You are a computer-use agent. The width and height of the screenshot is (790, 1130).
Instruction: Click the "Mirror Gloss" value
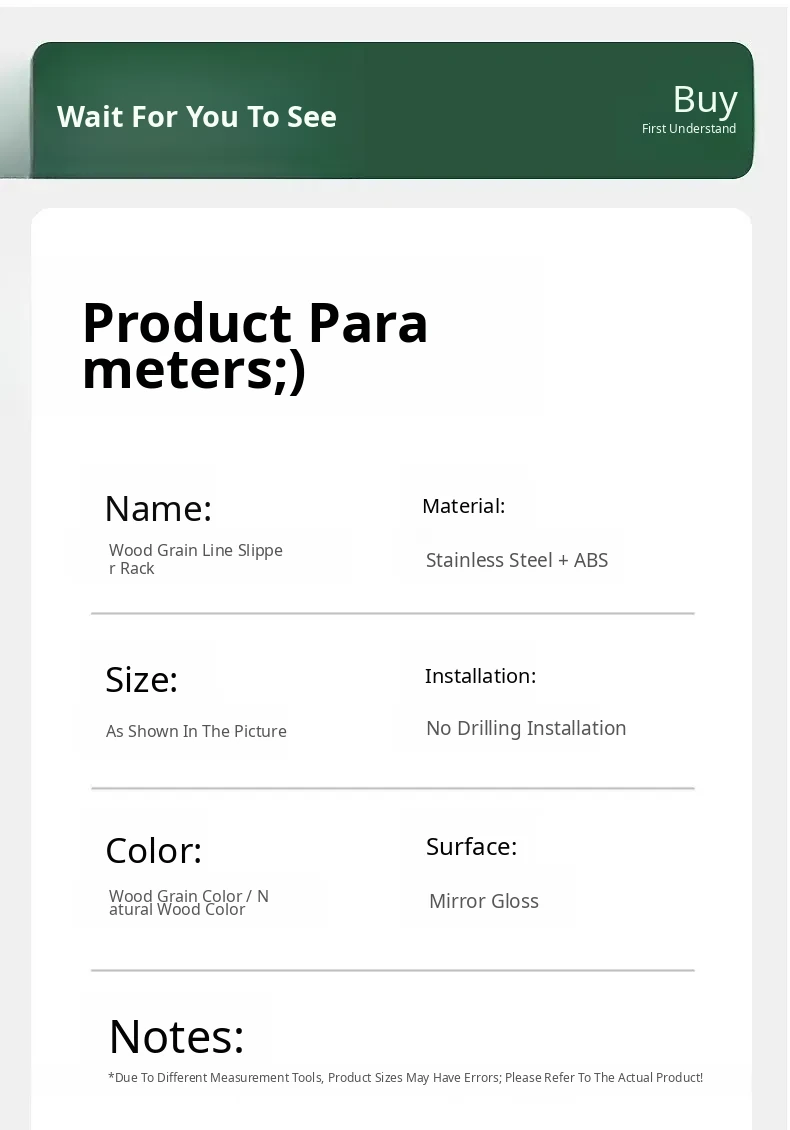[484, 901]
